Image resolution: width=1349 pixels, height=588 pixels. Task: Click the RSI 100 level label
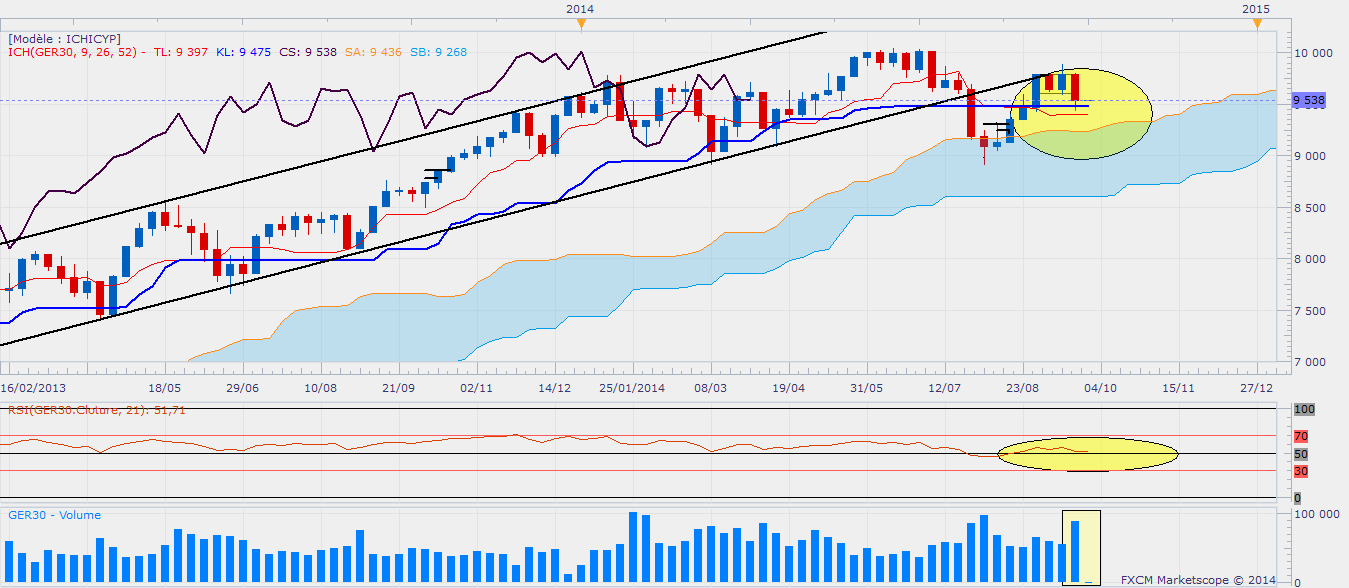(1303, 410)
